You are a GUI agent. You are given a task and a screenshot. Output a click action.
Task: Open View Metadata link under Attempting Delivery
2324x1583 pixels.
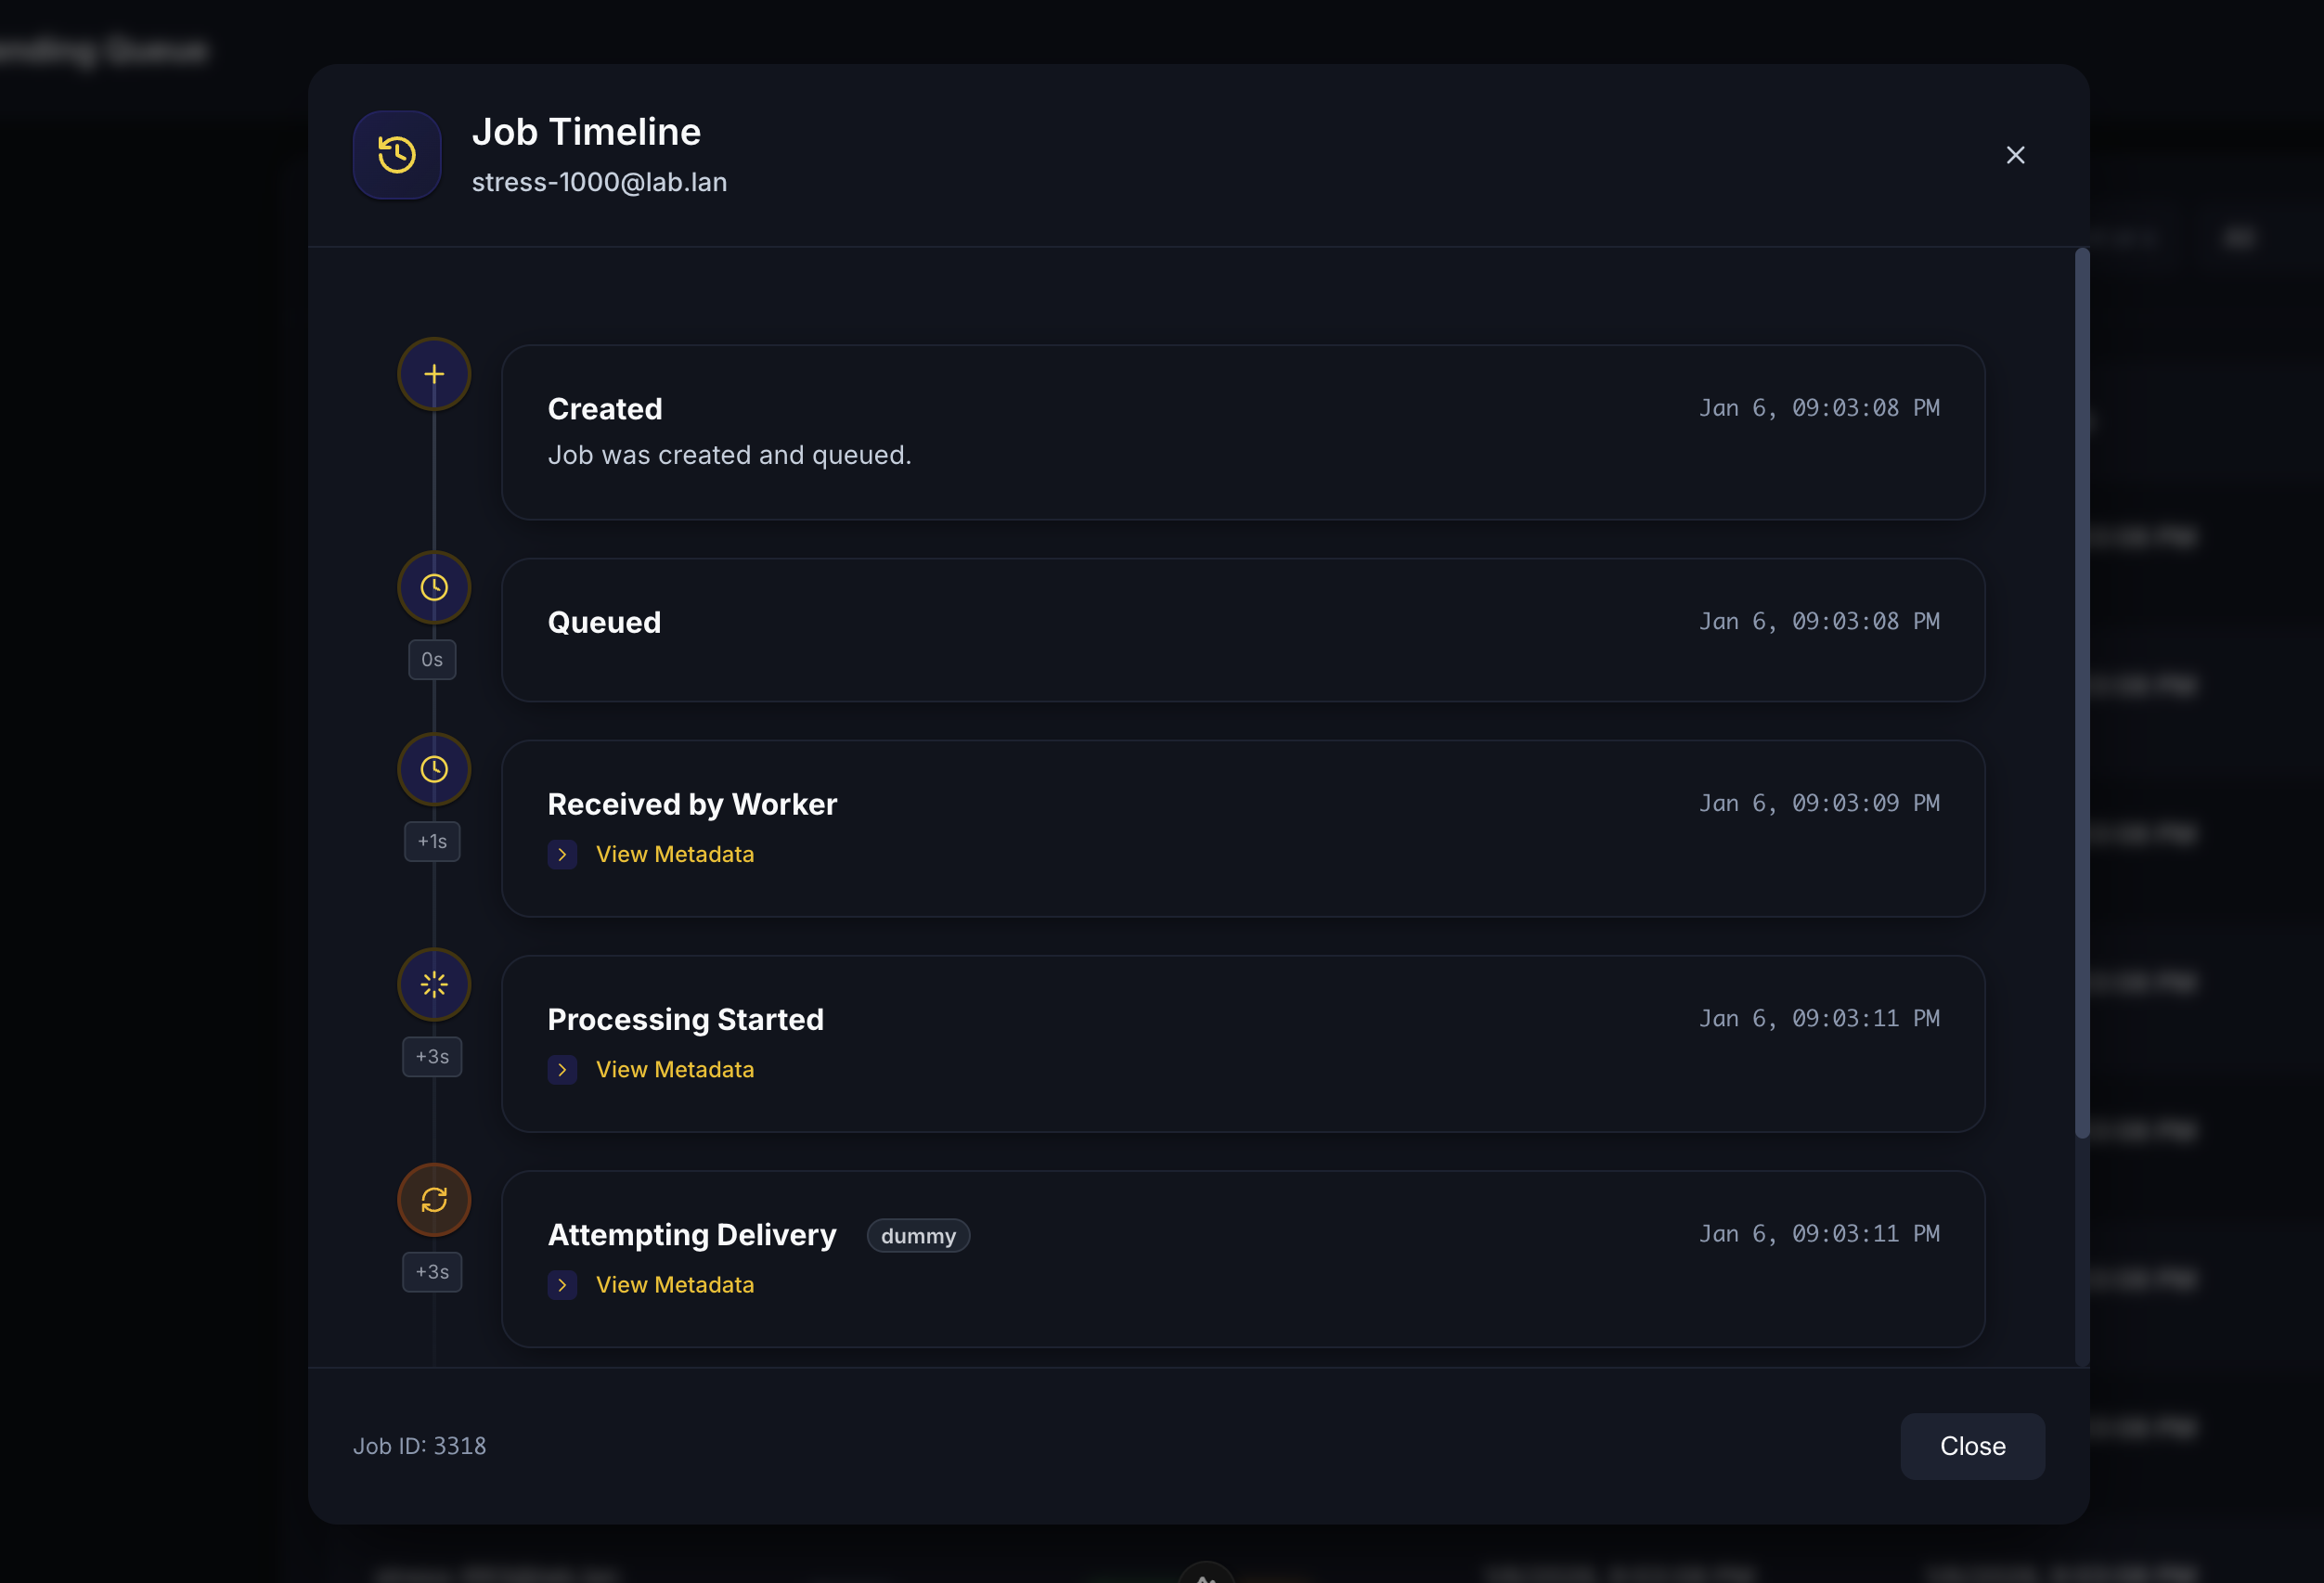(x=674, y=1284)
